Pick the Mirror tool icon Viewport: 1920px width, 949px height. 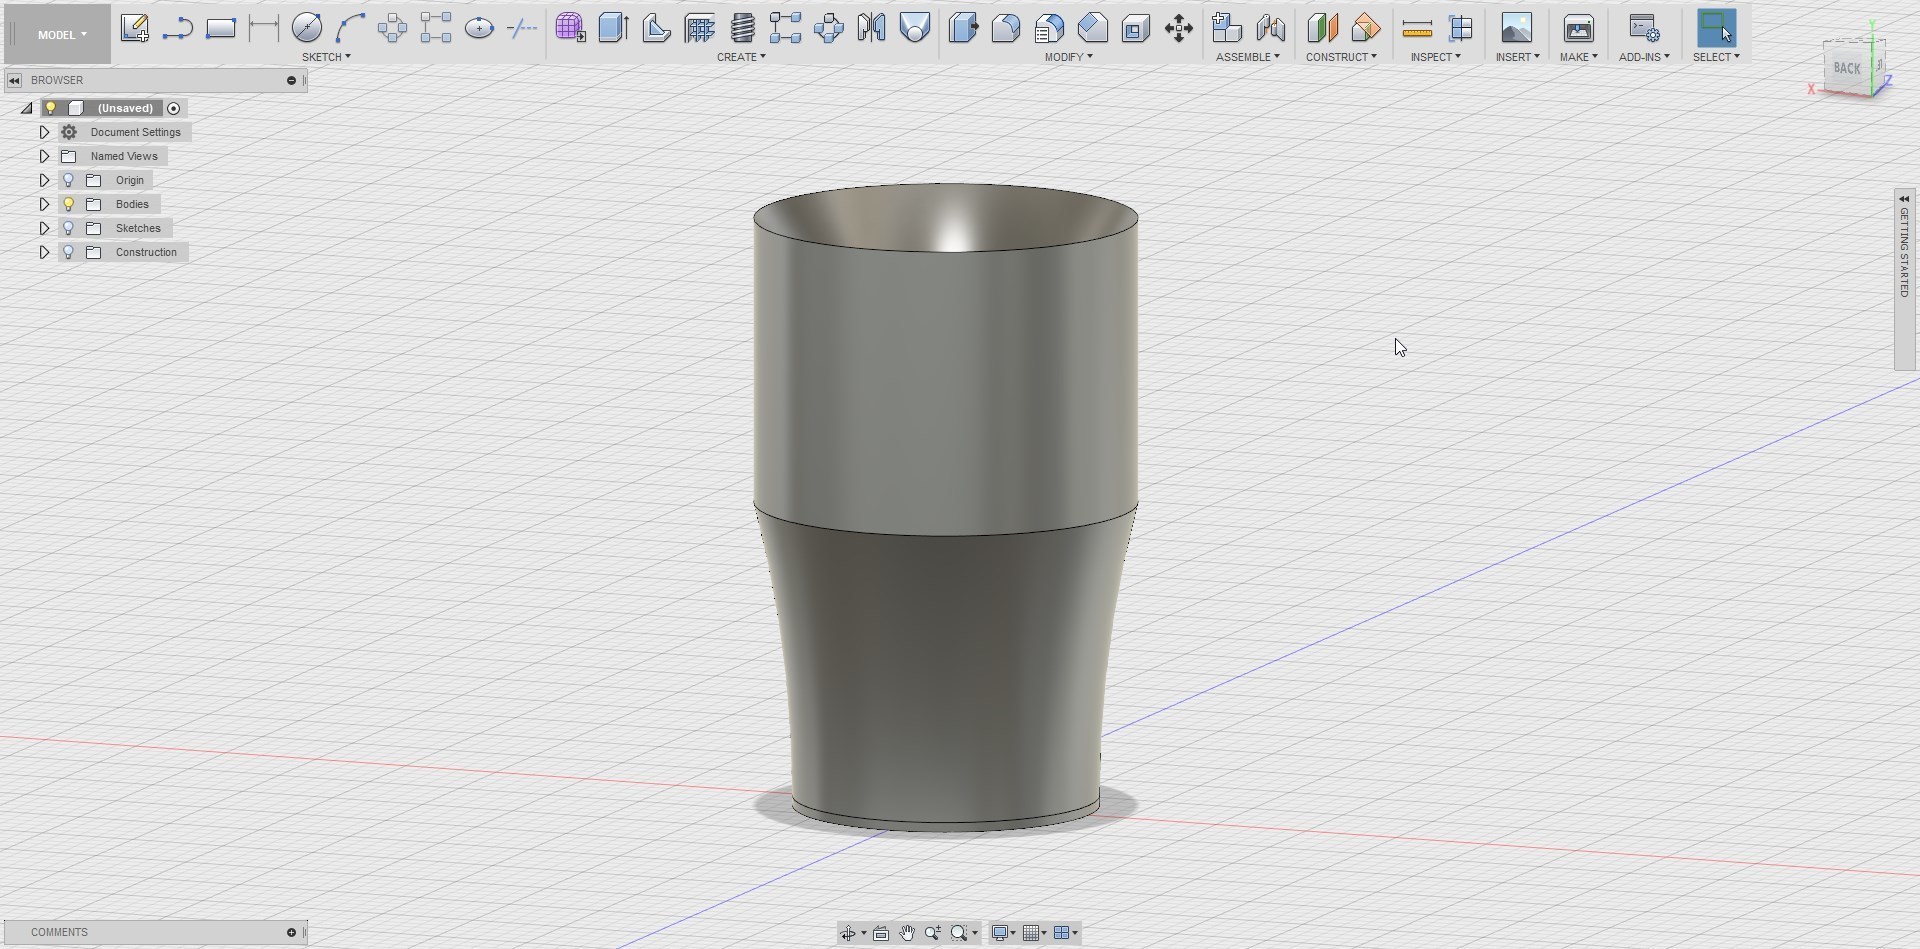(x=871, y=28)
